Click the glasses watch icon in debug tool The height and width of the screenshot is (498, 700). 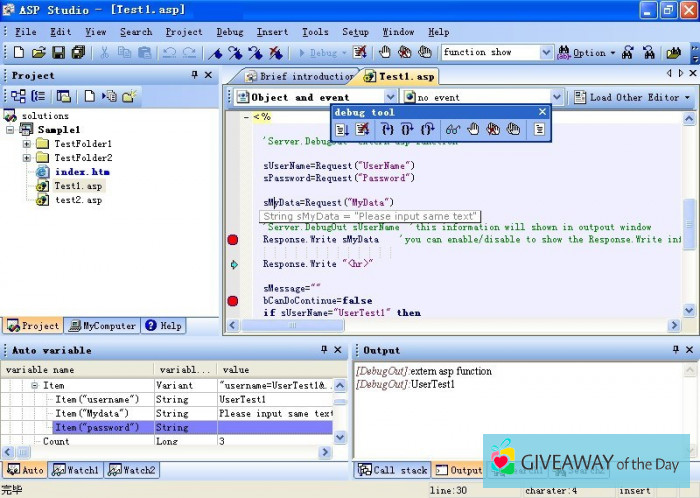[453, 129]
